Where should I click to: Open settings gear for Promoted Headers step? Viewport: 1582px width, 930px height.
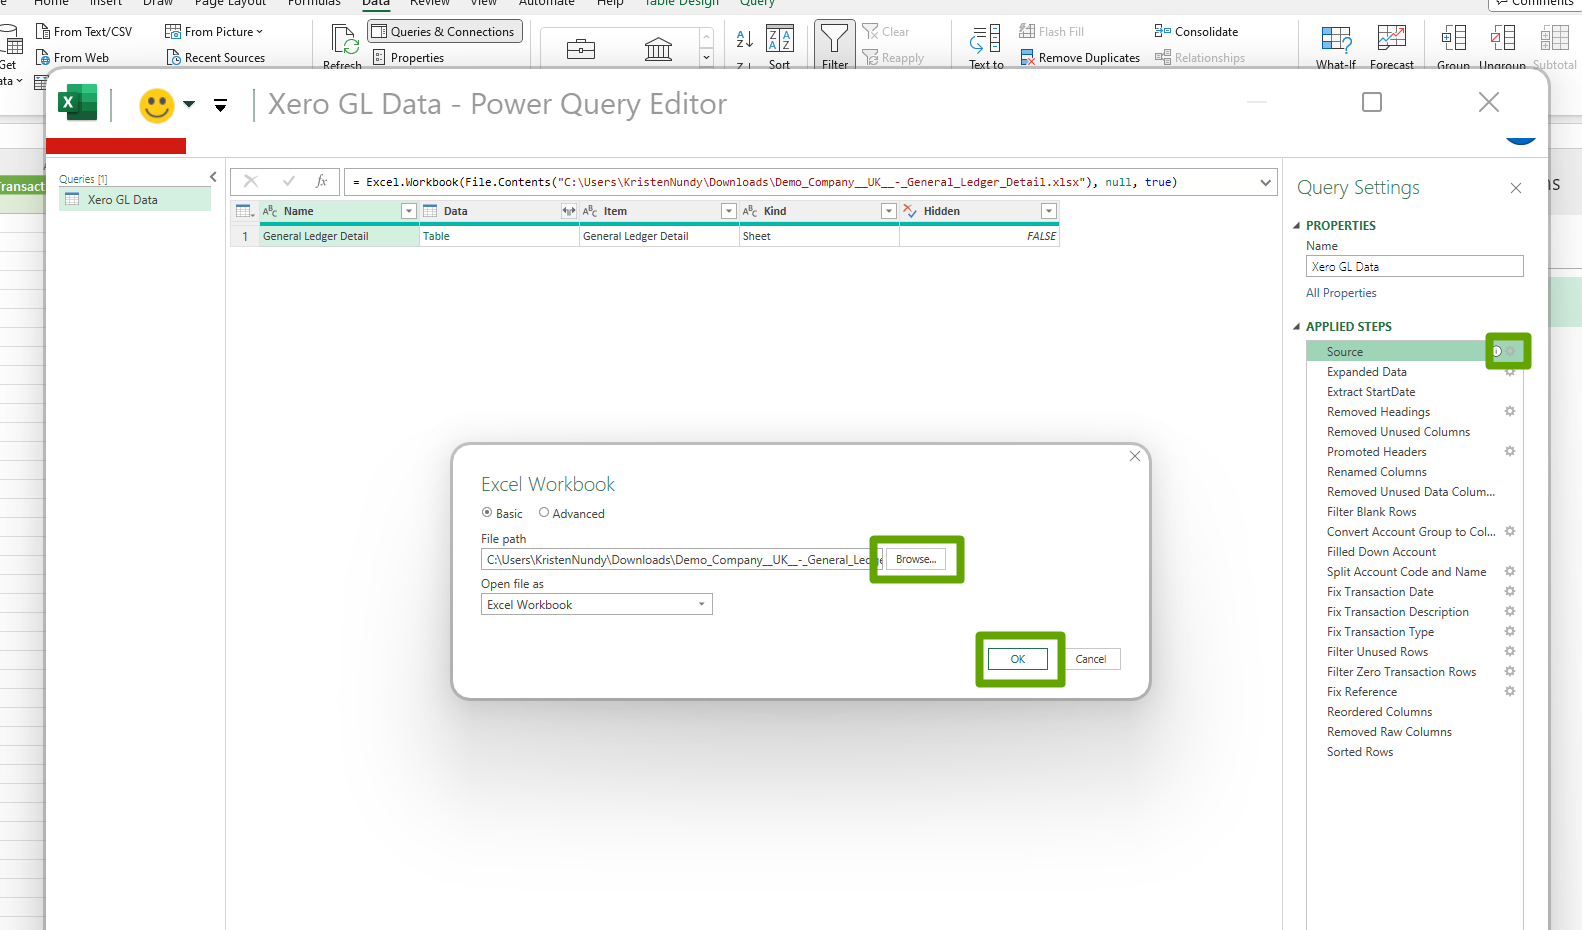(x=1510, y=451)
